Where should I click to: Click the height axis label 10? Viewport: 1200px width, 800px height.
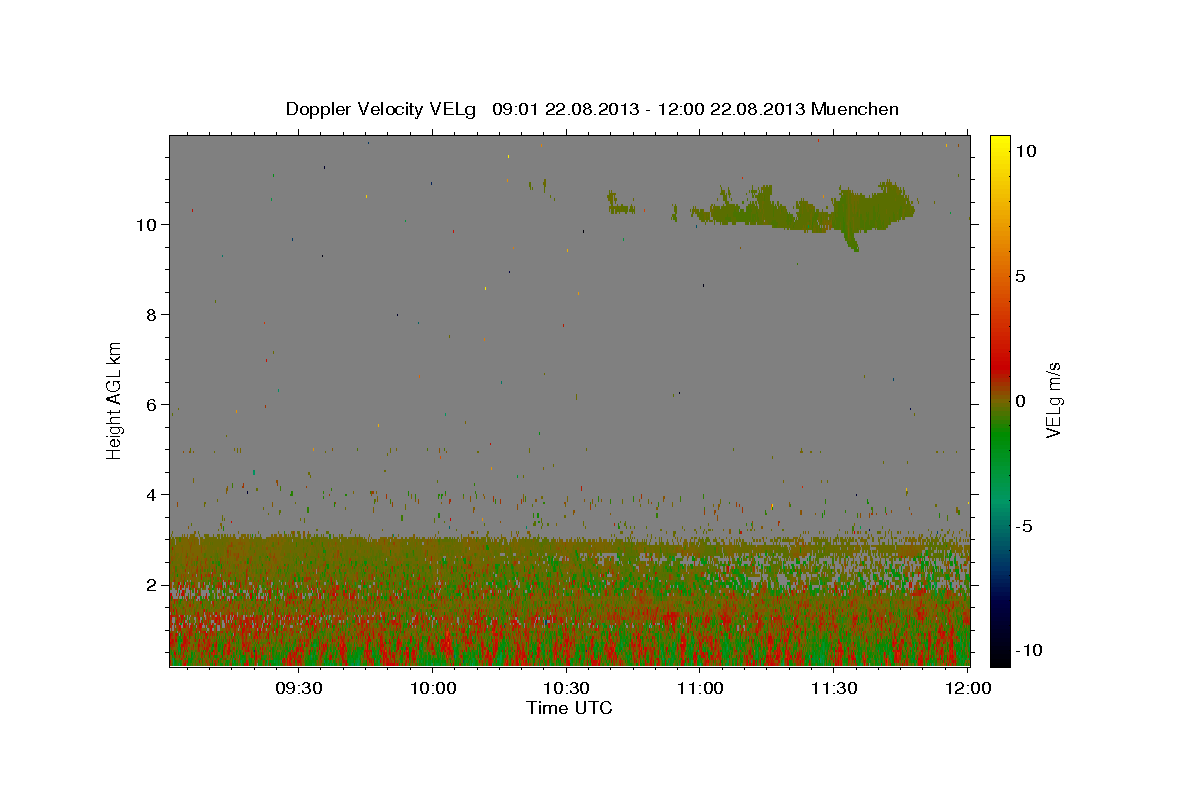[x=147, y=224]
